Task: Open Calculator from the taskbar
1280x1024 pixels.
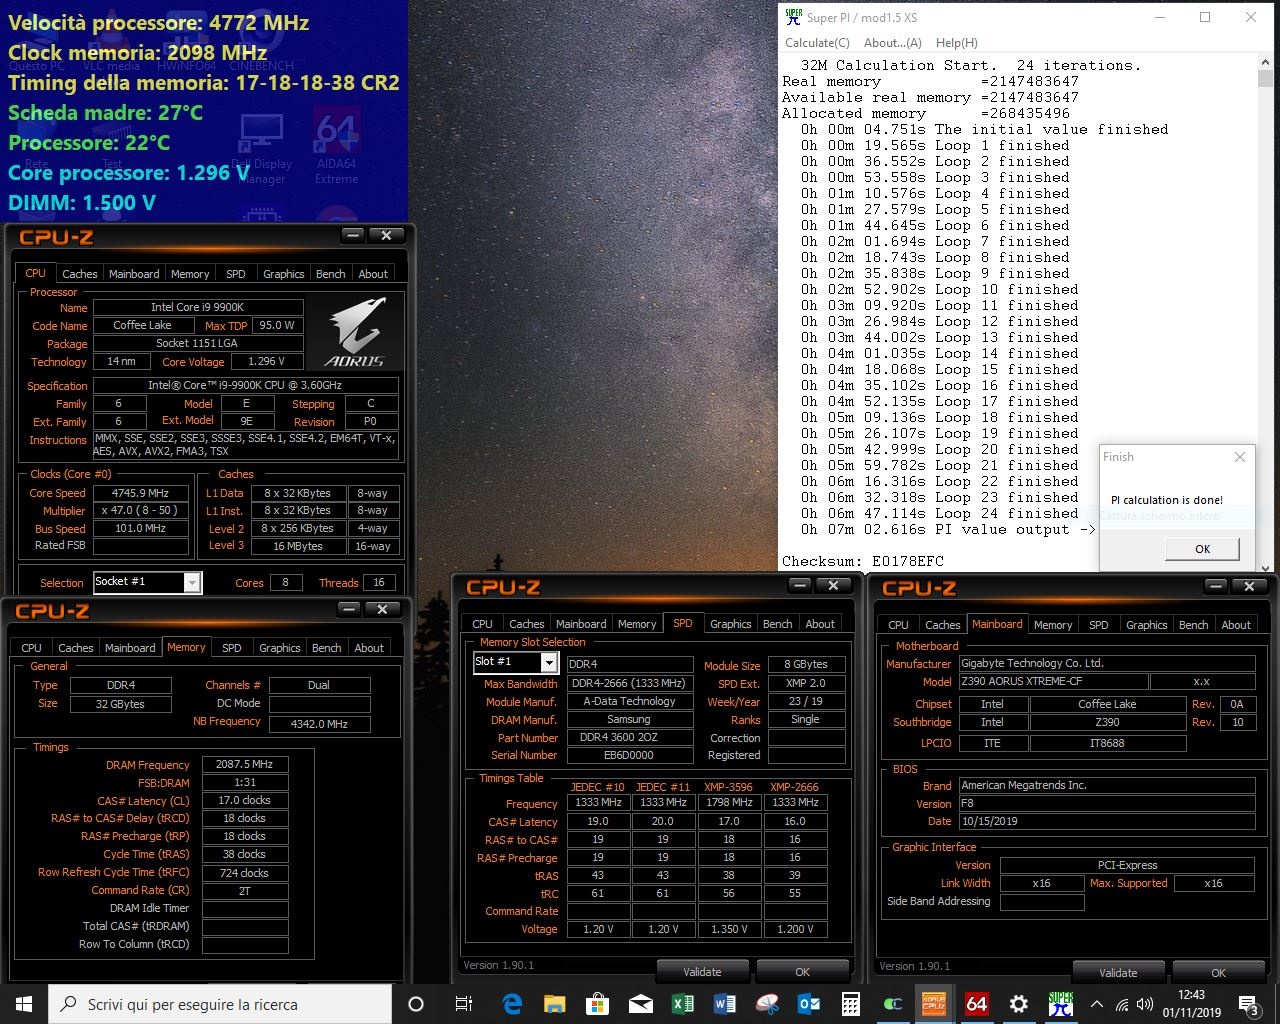Action: 851,1004
